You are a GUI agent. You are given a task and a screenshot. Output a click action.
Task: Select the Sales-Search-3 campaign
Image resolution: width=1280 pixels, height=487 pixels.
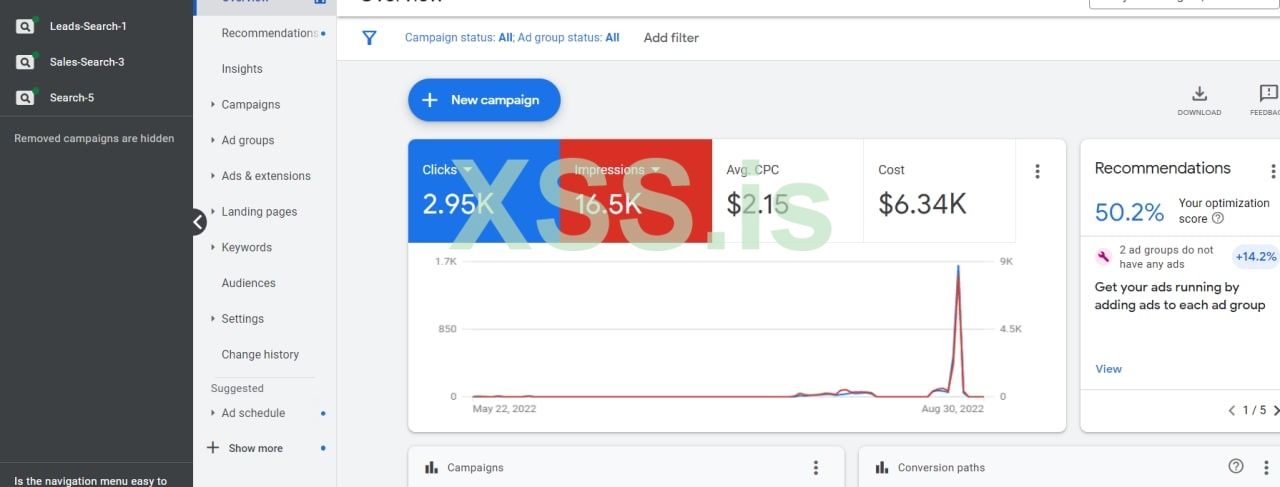click(87, 62)
